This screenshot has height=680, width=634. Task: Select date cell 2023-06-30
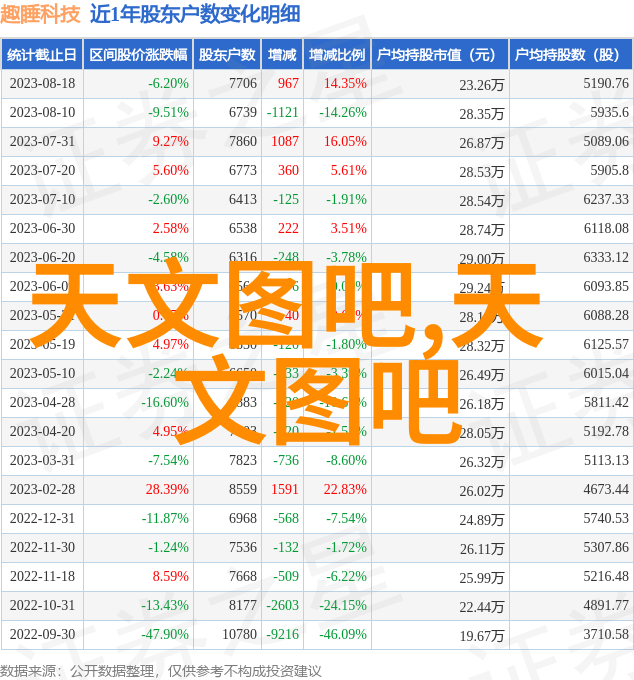[42, 229]
